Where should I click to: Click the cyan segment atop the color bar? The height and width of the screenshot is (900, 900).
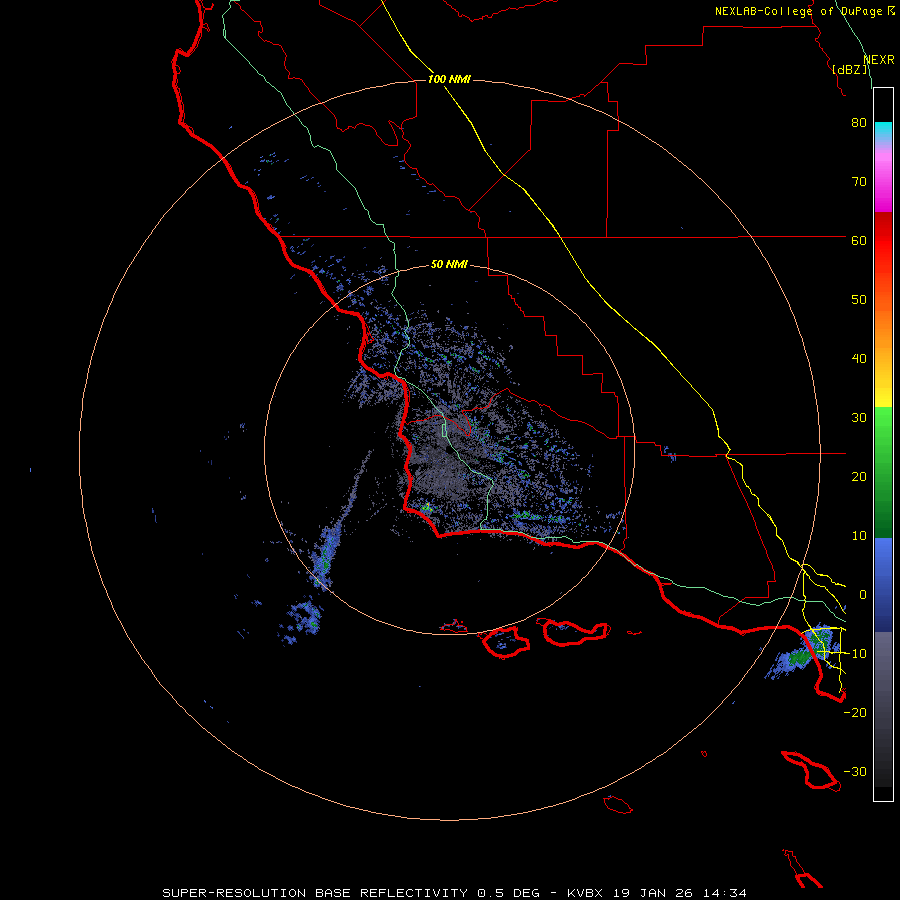pyautogui.click(x=883, y=131)
